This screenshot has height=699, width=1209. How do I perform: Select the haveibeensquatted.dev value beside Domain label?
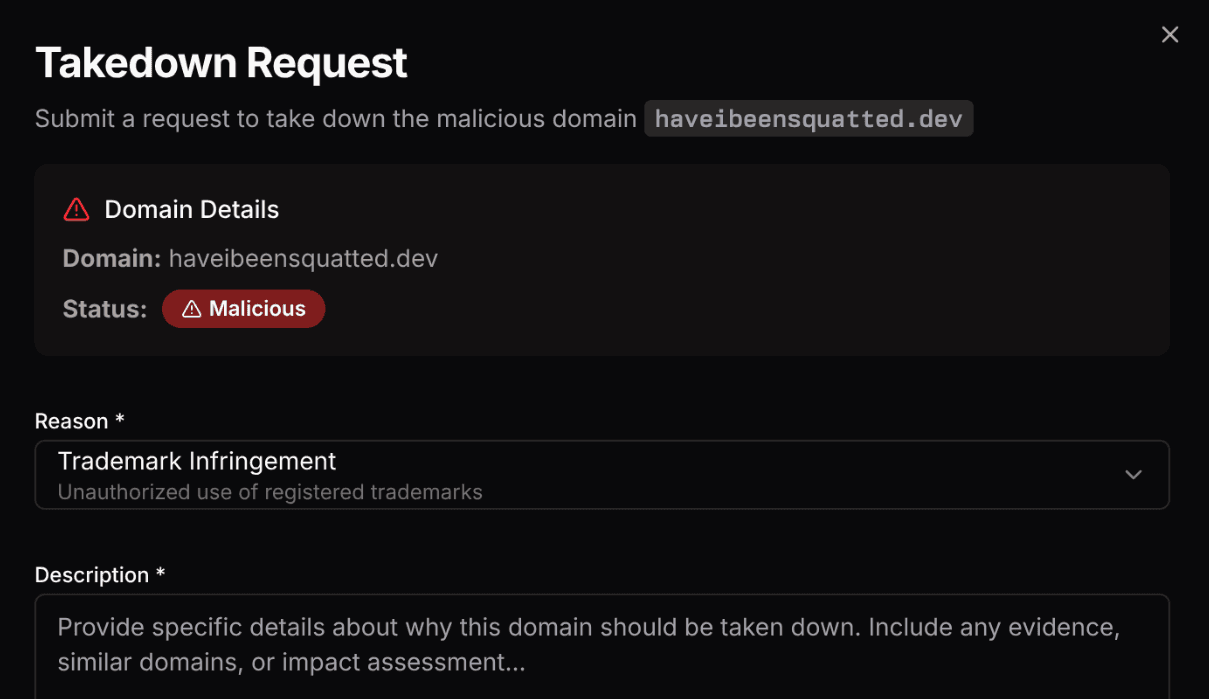click(x=303, y=258)
